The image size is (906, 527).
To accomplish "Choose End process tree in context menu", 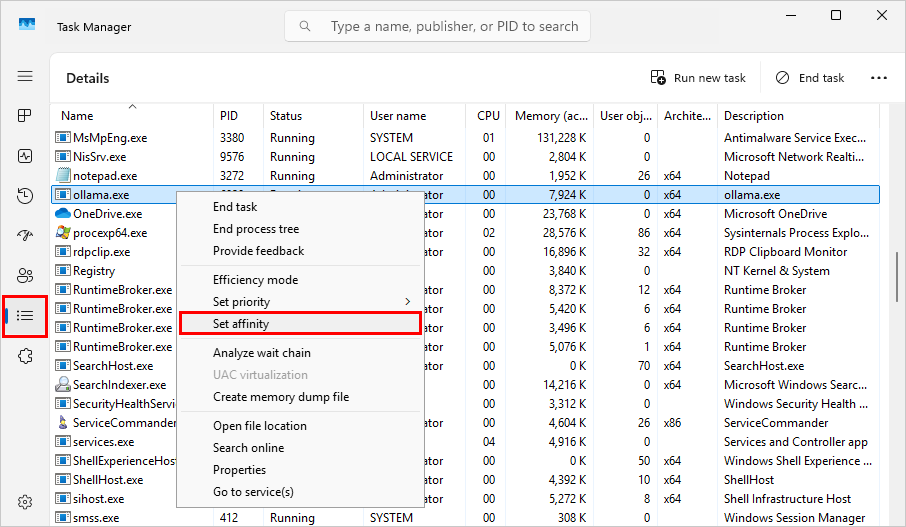I will tap(256, 229).
